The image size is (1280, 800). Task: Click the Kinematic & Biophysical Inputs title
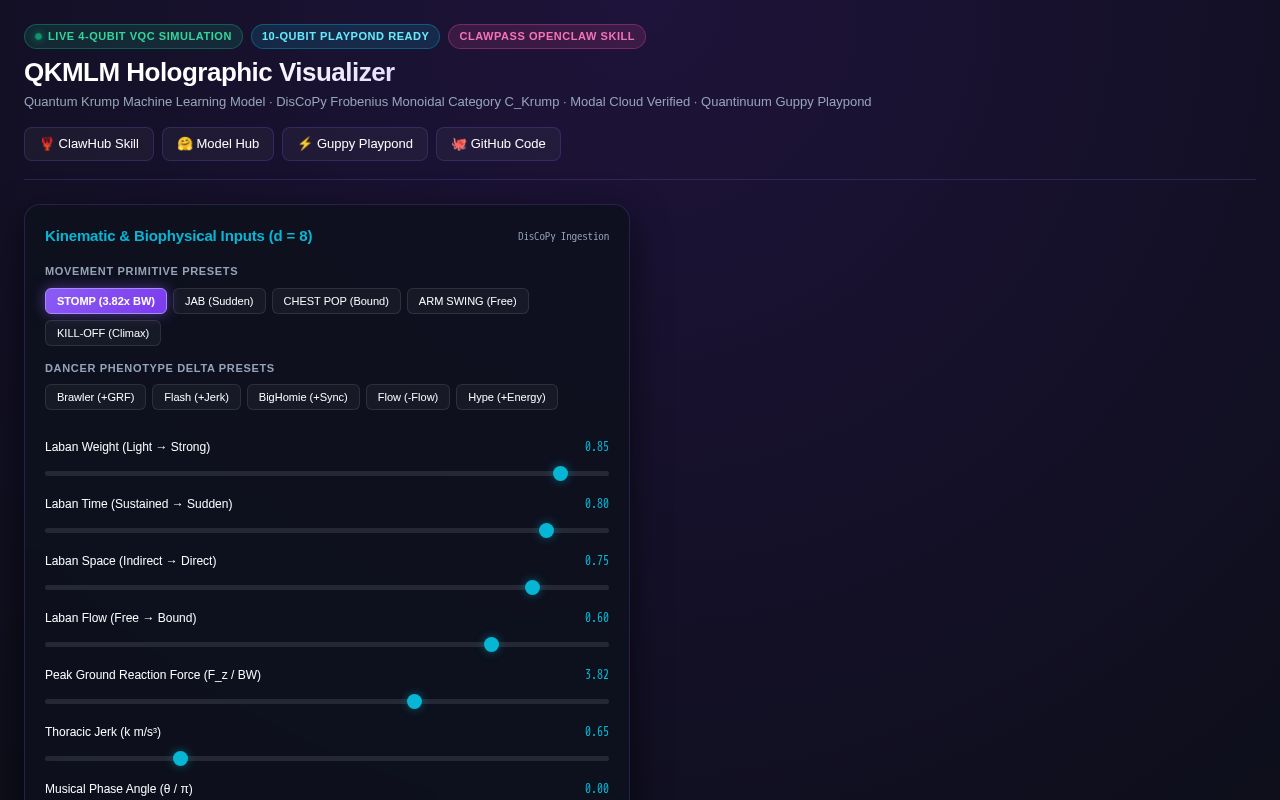point(179,236)
